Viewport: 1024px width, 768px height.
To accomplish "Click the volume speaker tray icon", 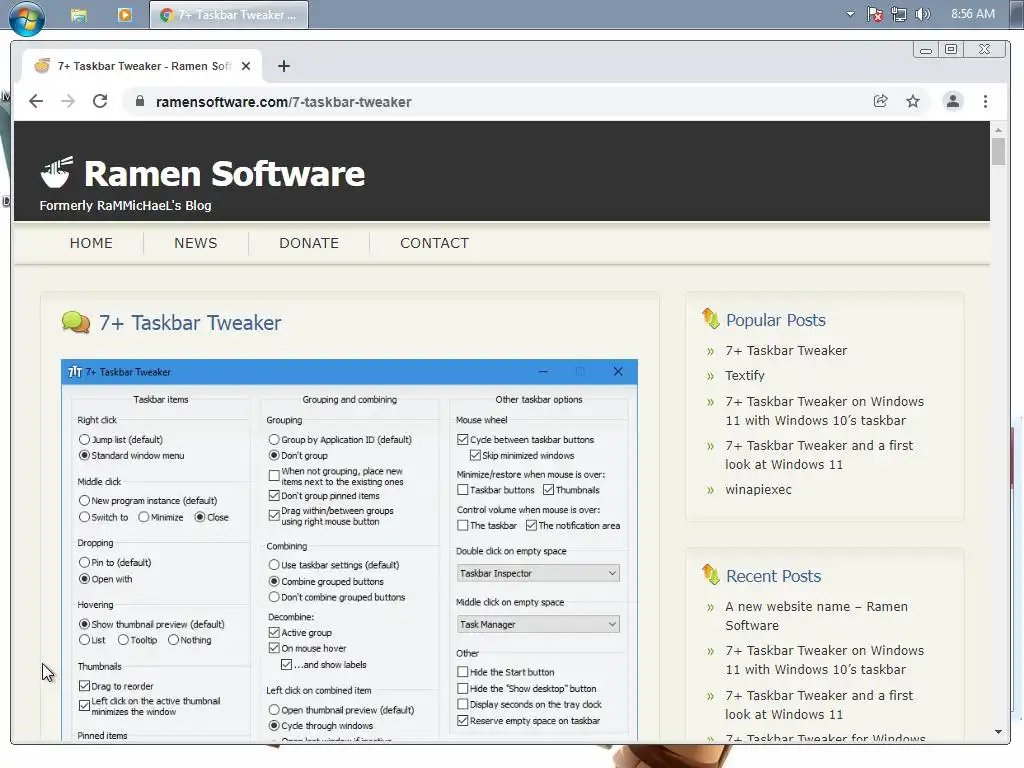I will pyautogui.click(x=922, y=14).
